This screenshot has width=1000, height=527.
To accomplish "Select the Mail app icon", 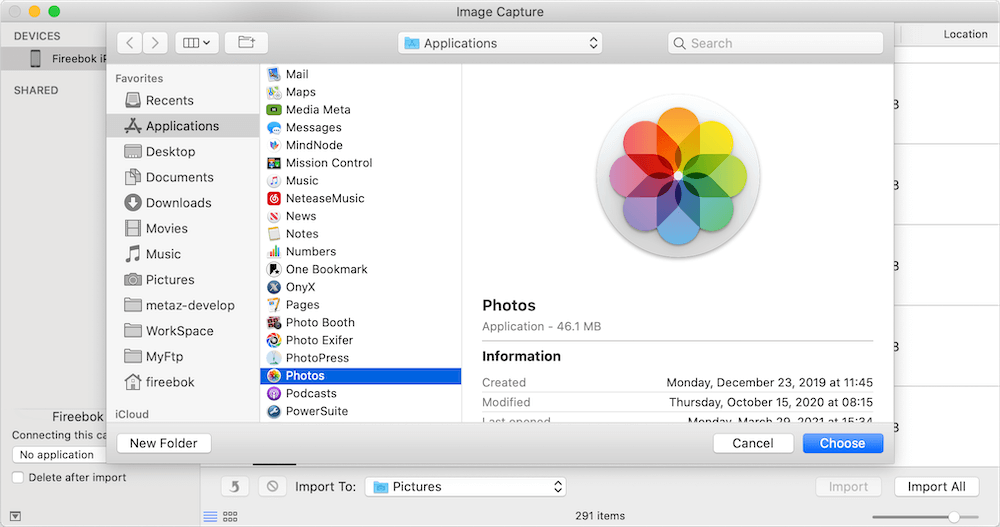I will pyautogui.click(x=274, y=74).
